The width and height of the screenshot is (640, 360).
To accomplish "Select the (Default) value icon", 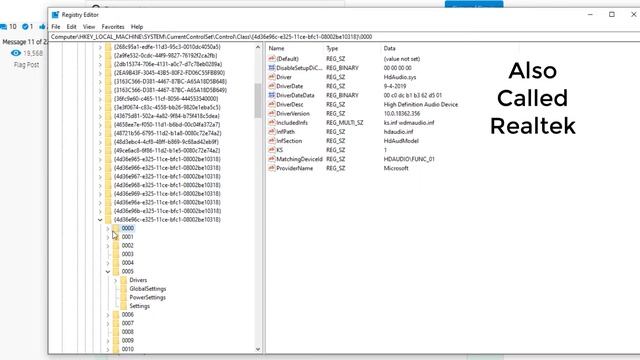I will (x=272, y=58).
